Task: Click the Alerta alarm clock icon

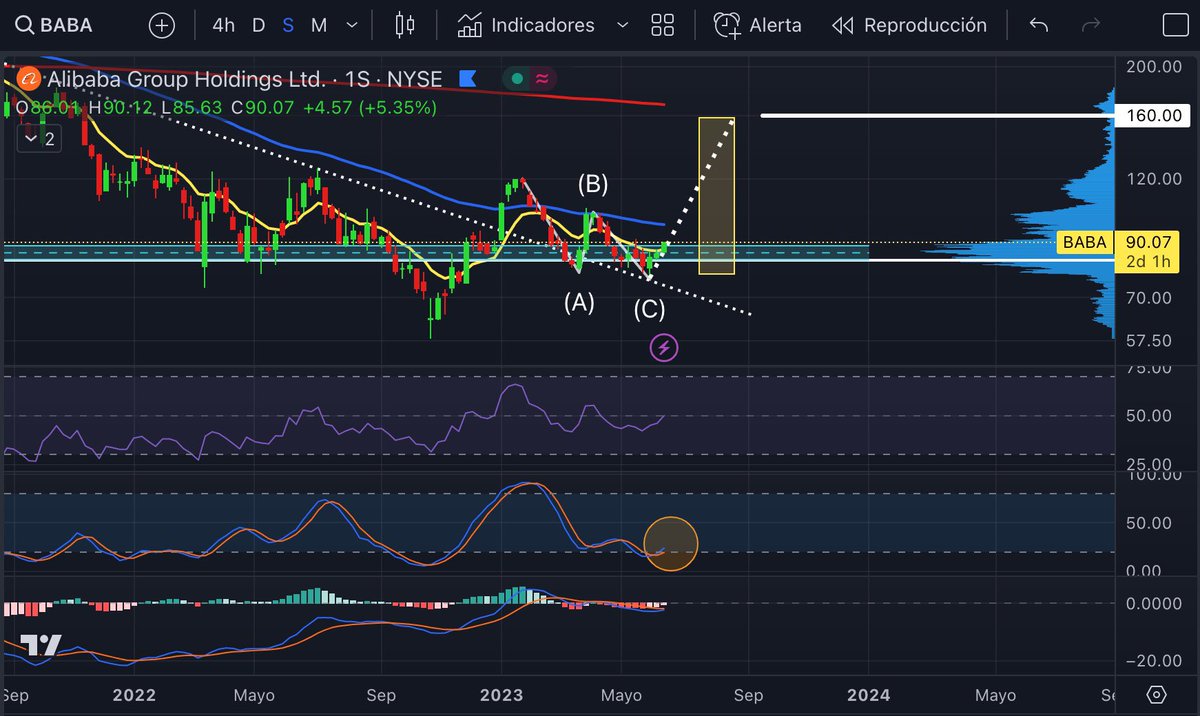Action: click(726, 25)
